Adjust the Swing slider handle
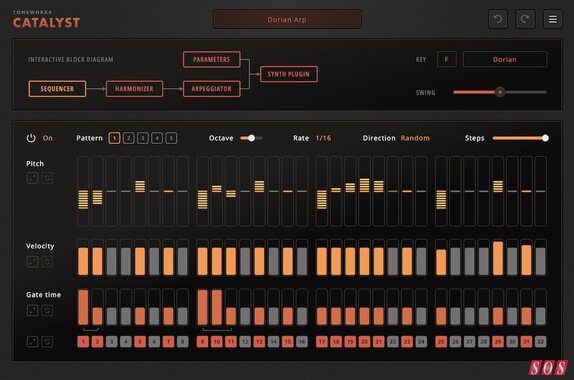This screenshot has height=380, width=574. (500, 92)
